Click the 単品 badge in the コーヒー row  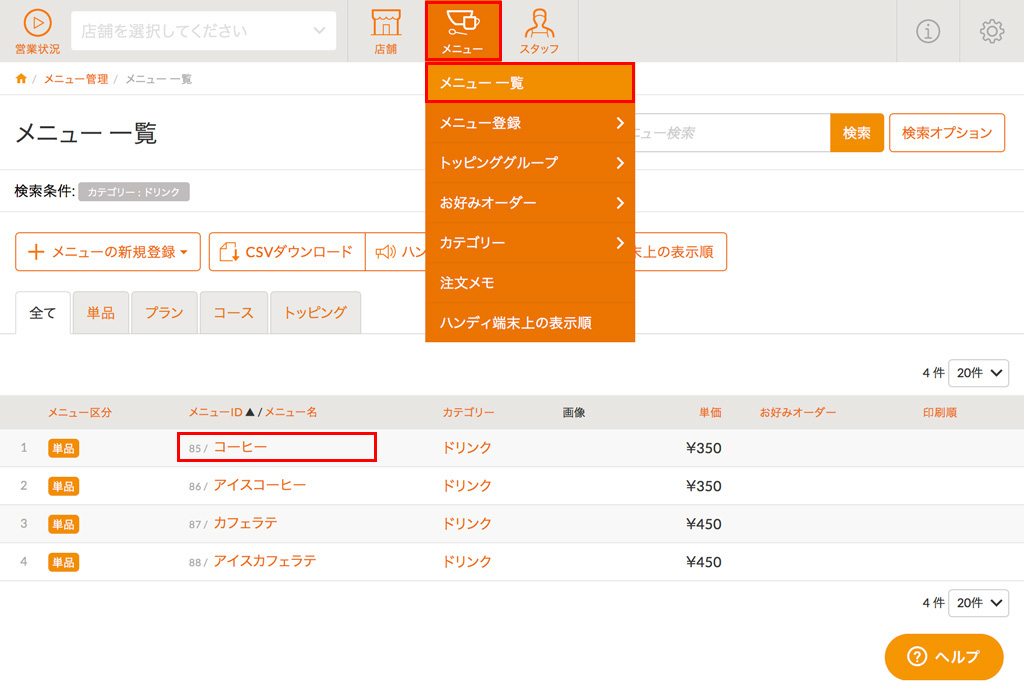click(63, 449)
